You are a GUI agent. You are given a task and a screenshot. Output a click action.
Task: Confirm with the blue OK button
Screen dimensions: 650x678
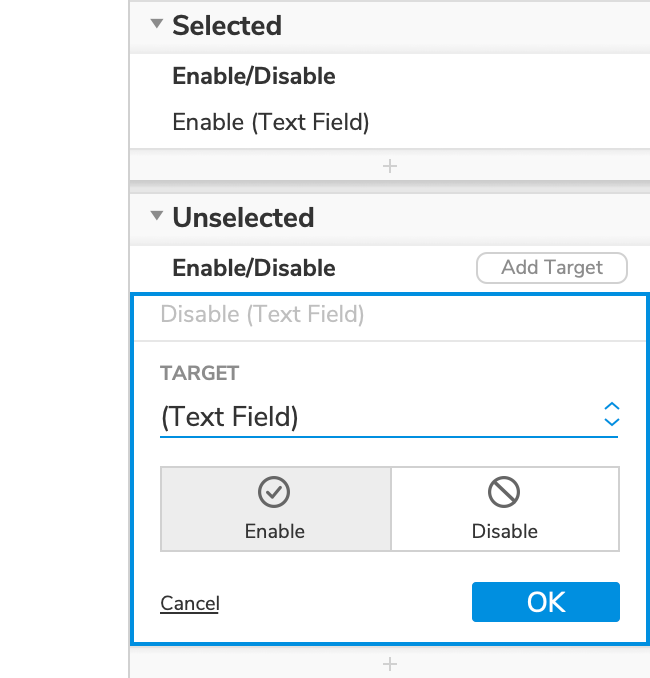coord(546,602)
